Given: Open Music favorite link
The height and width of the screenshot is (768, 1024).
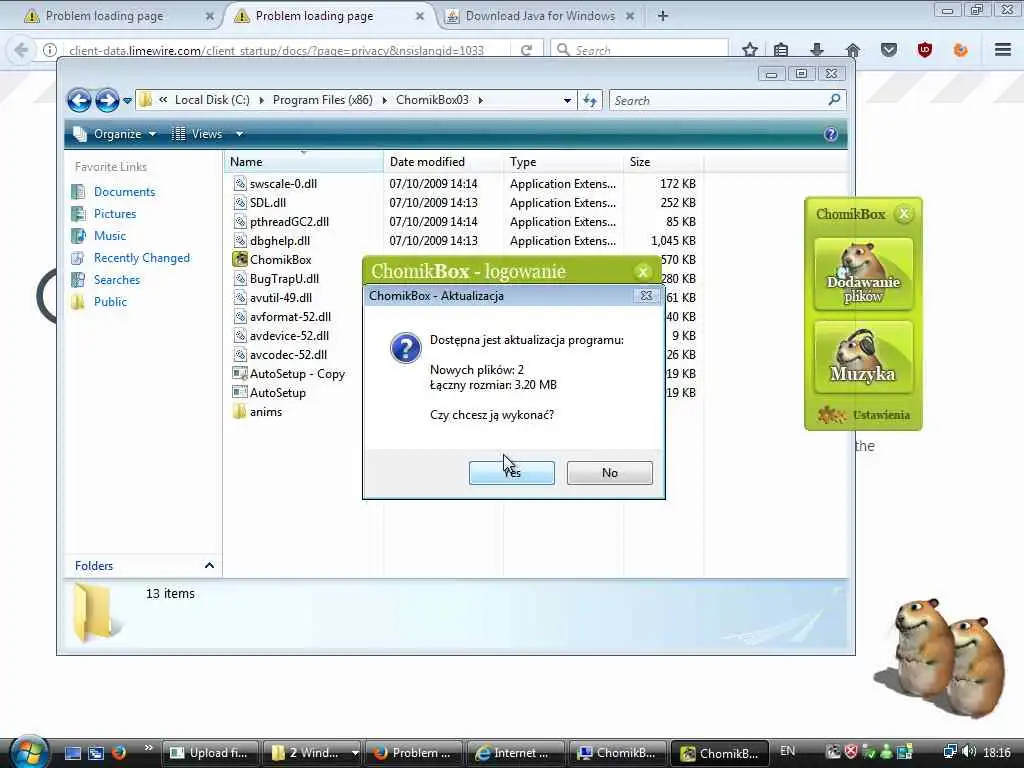Looking at the screenshot, I should pos(110,236).
